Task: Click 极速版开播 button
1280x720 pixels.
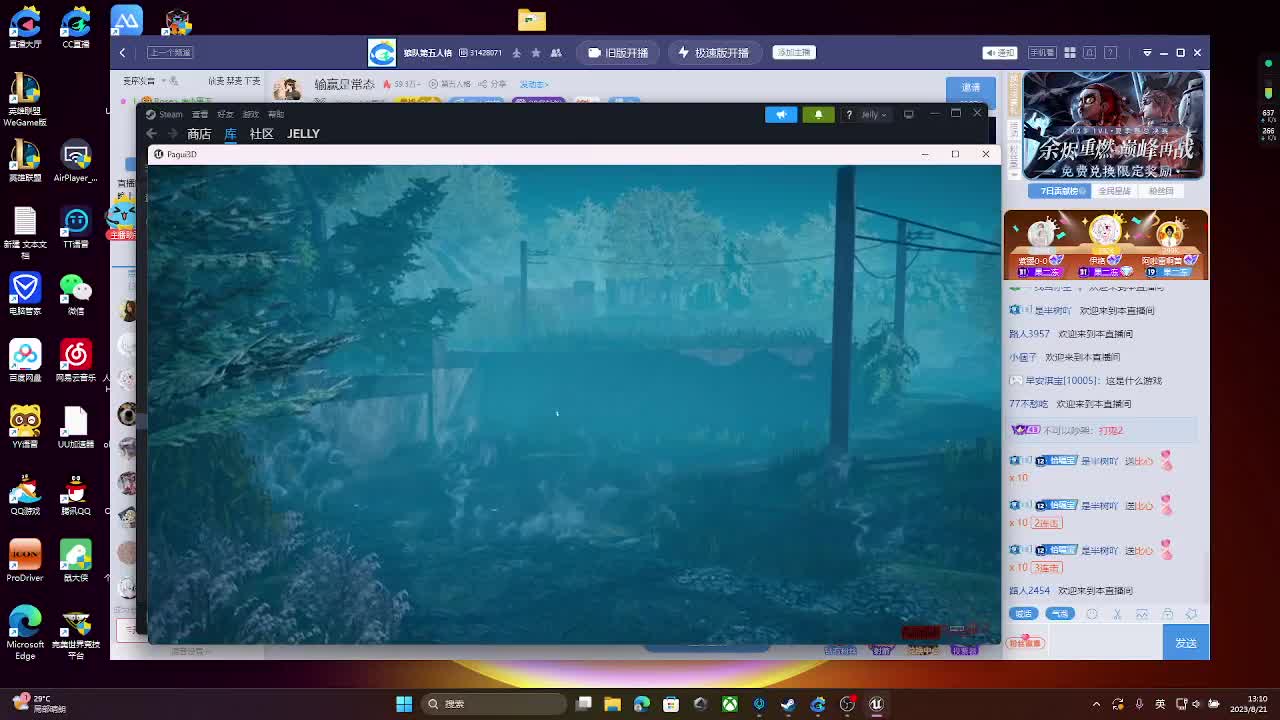Action: (714, 53)
